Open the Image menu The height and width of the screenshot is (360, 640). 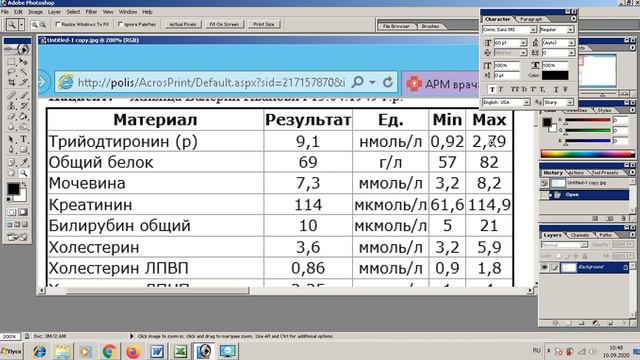click(35, 12)
